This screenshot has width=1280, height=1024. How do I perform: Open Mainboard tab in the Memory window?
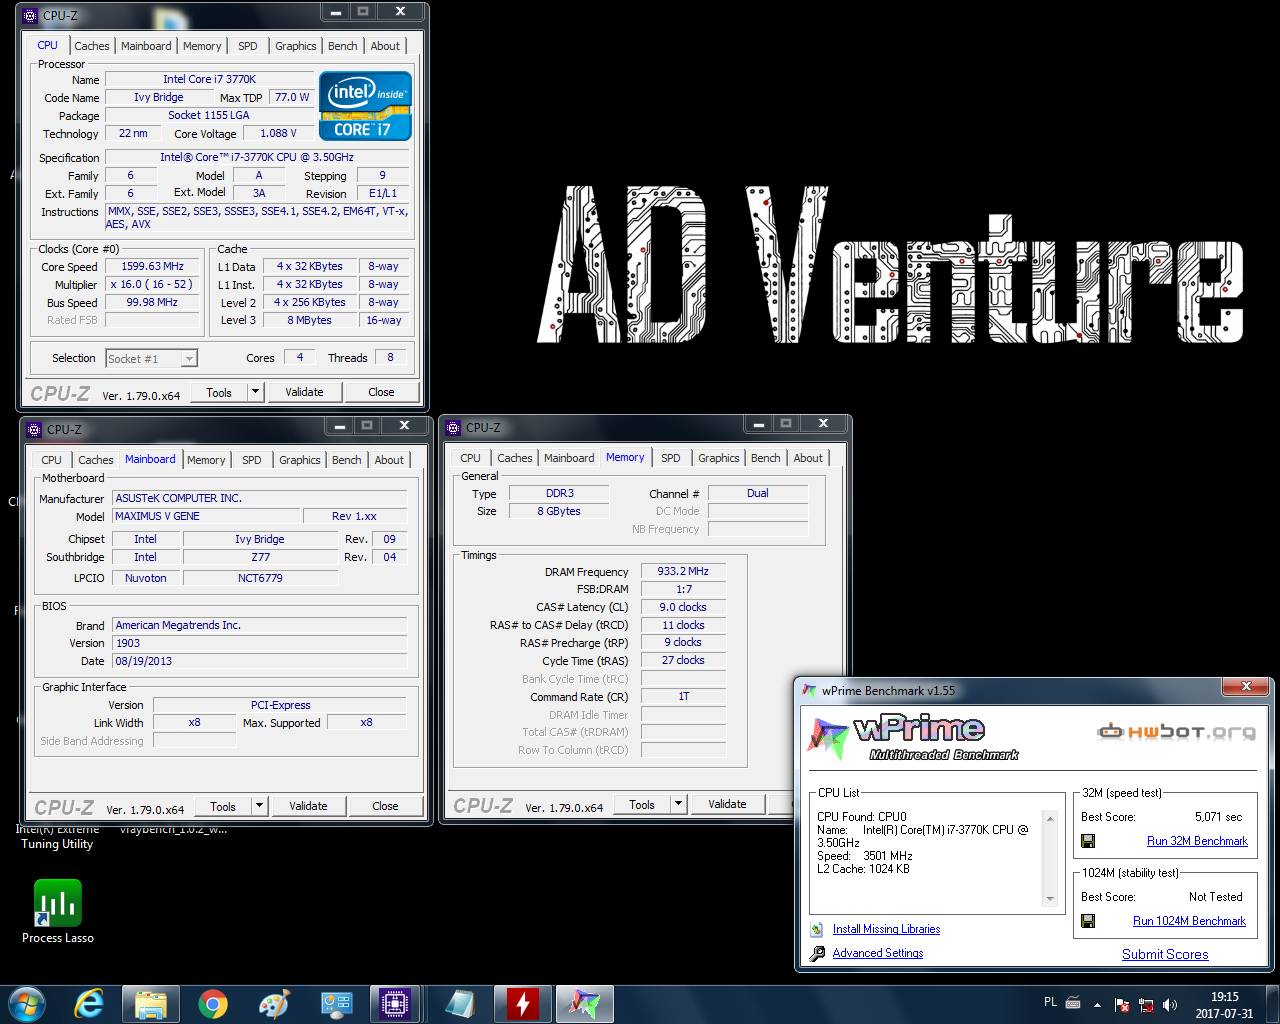(x=569, y=458)
